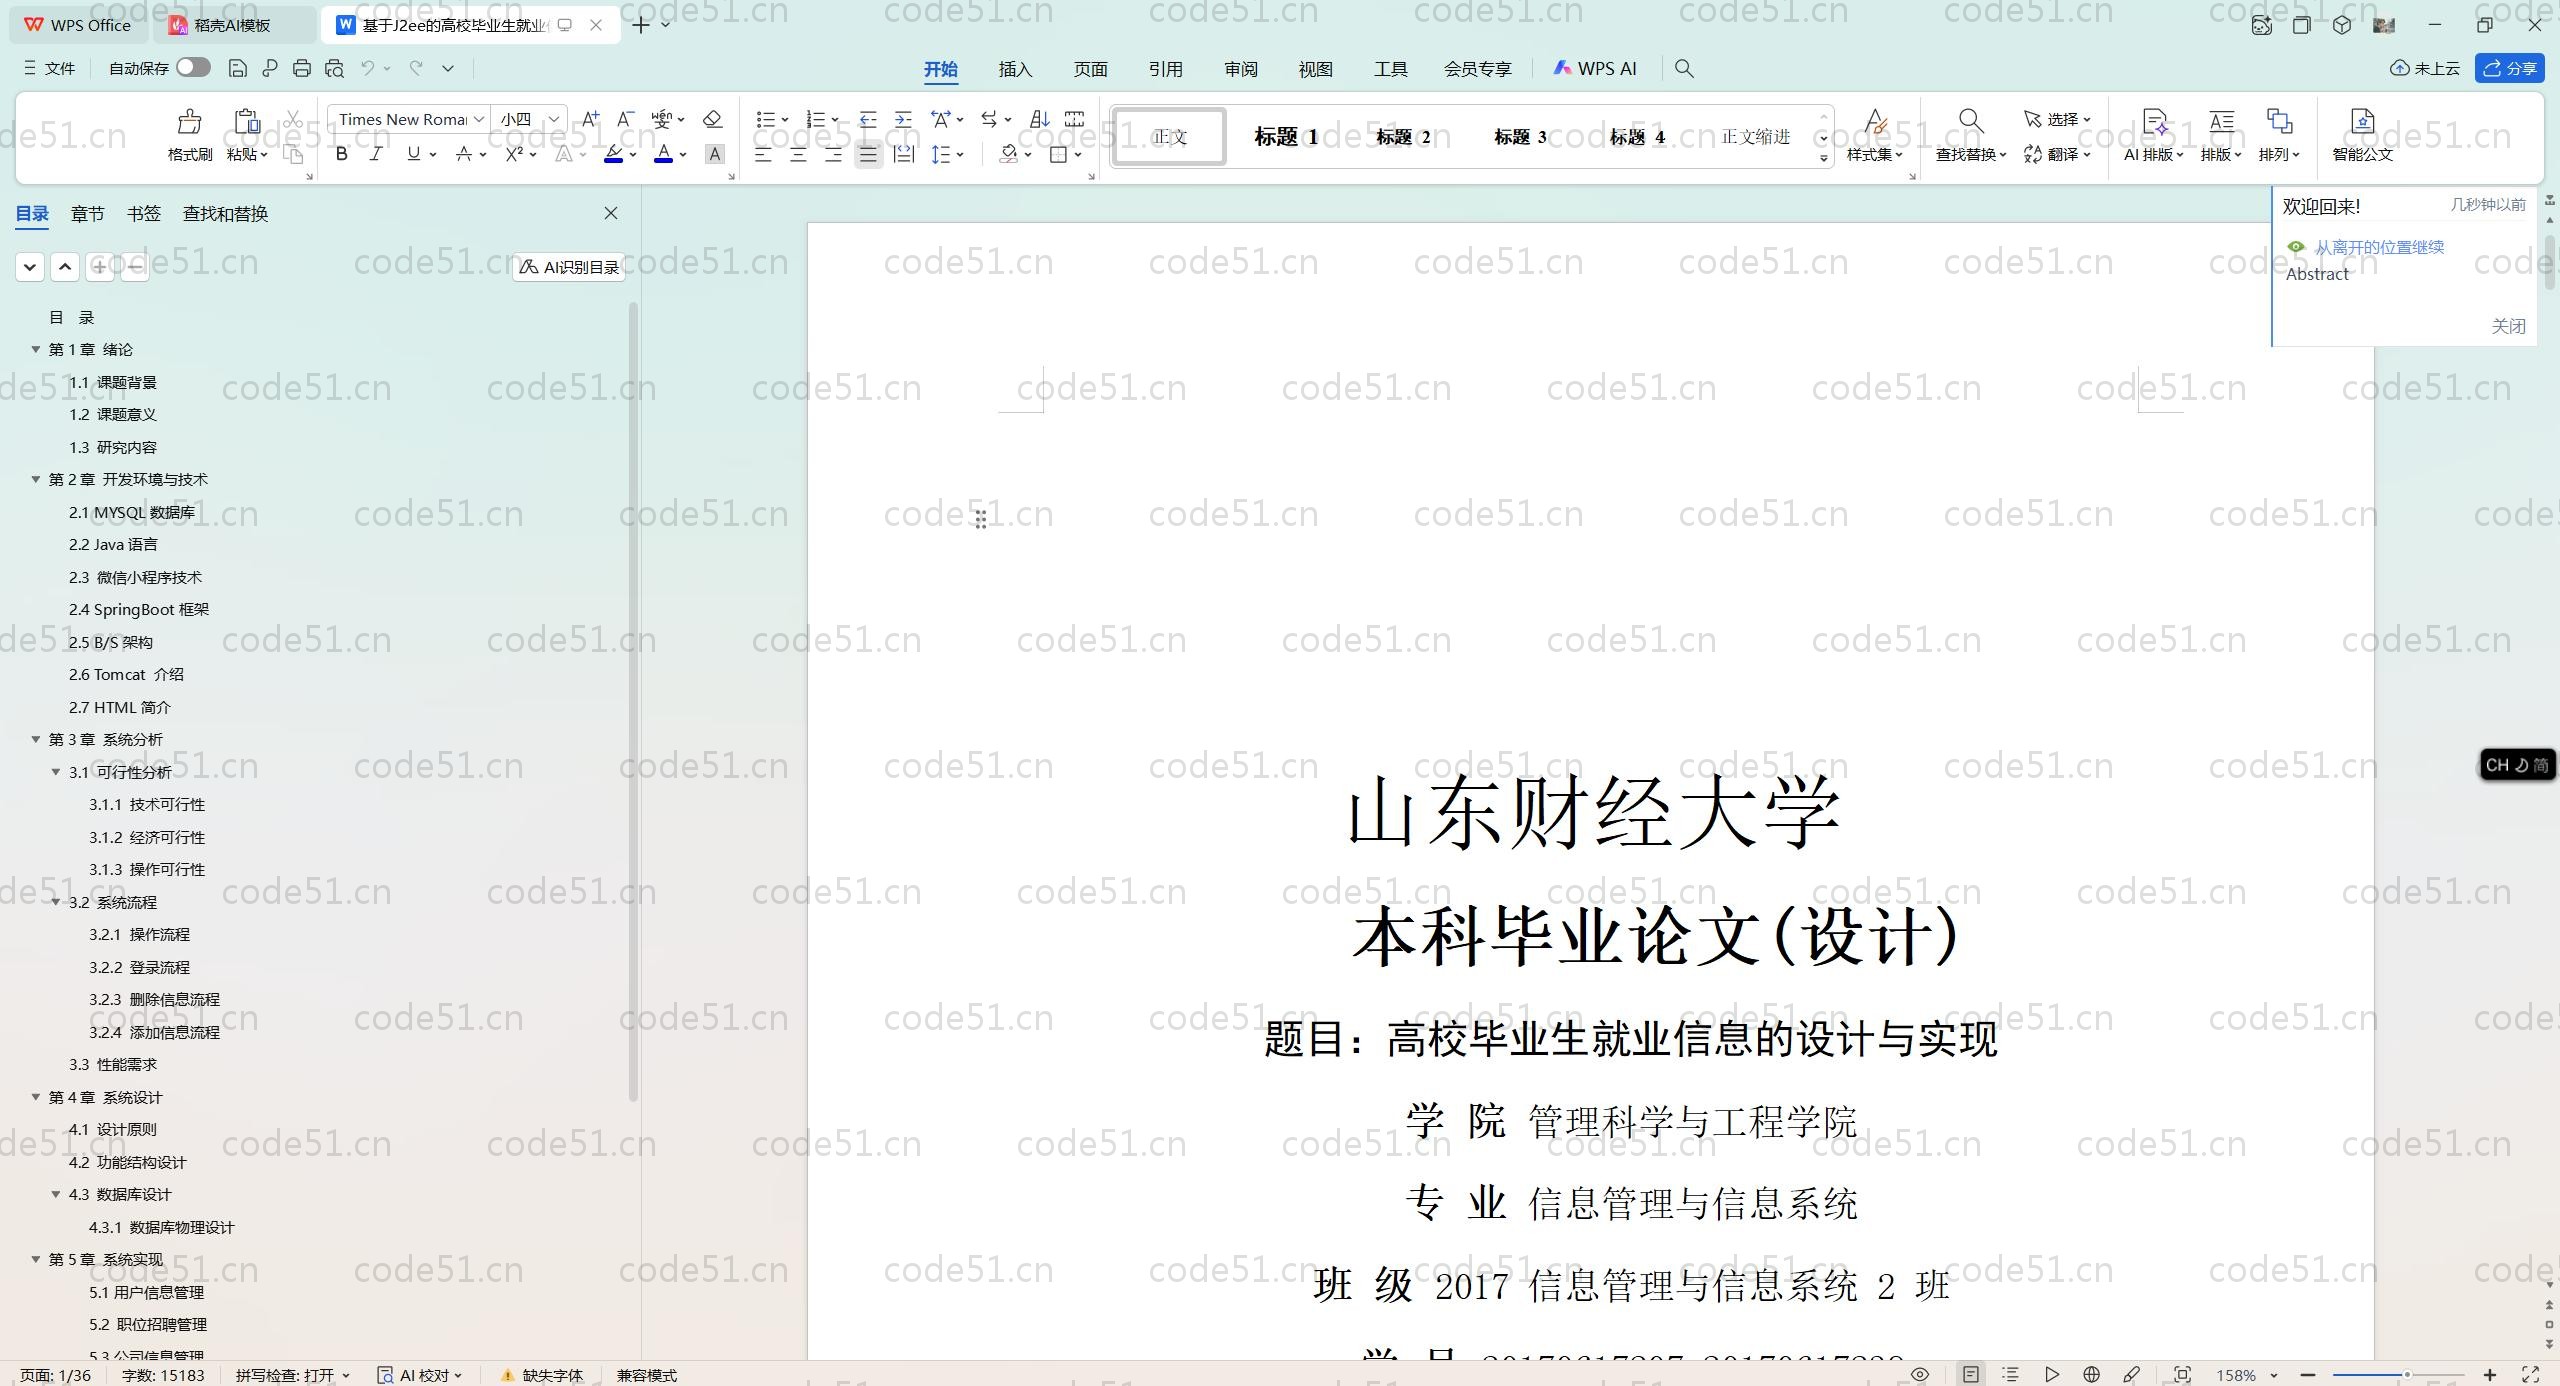Viewport: 2560px width, 1386px height.
Task: Click the AI识别目录 button
Action: (569, 267)
